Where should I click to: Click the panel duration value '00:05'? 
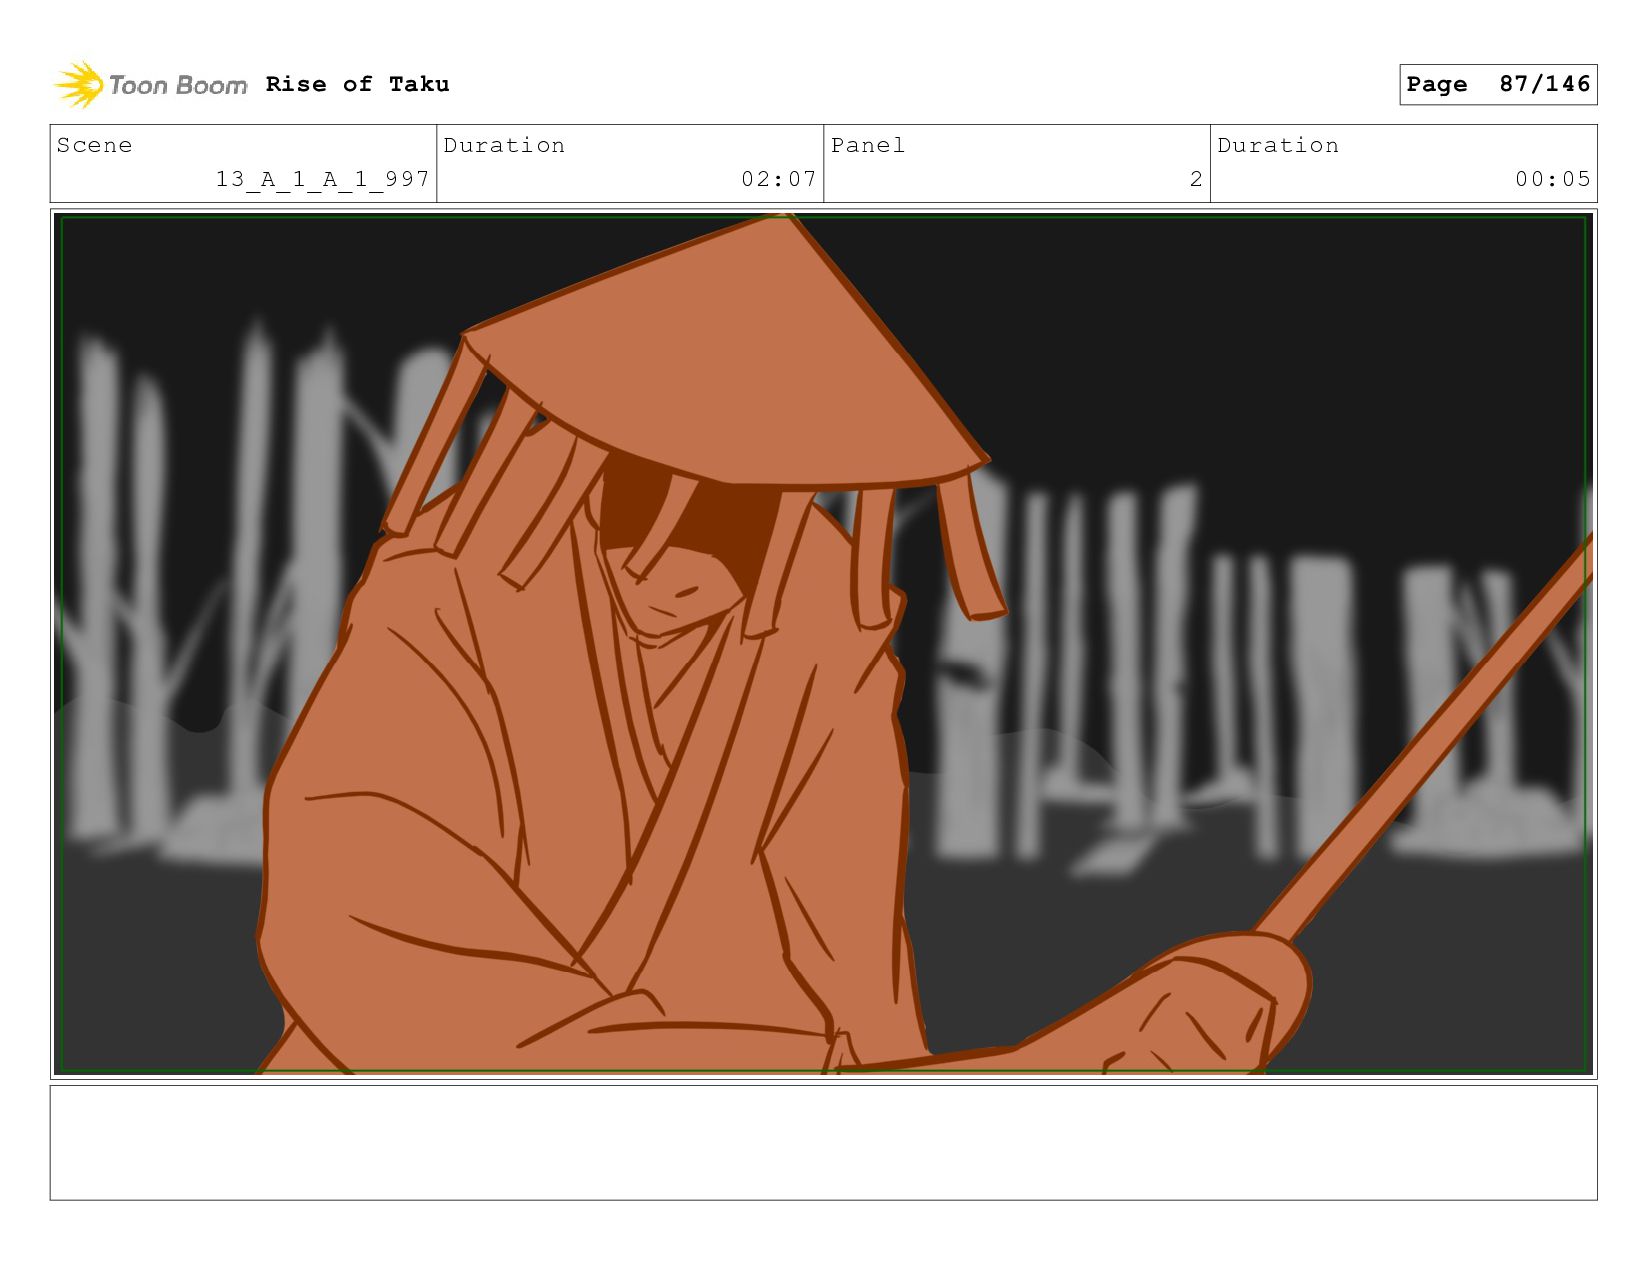point(1553,179)
